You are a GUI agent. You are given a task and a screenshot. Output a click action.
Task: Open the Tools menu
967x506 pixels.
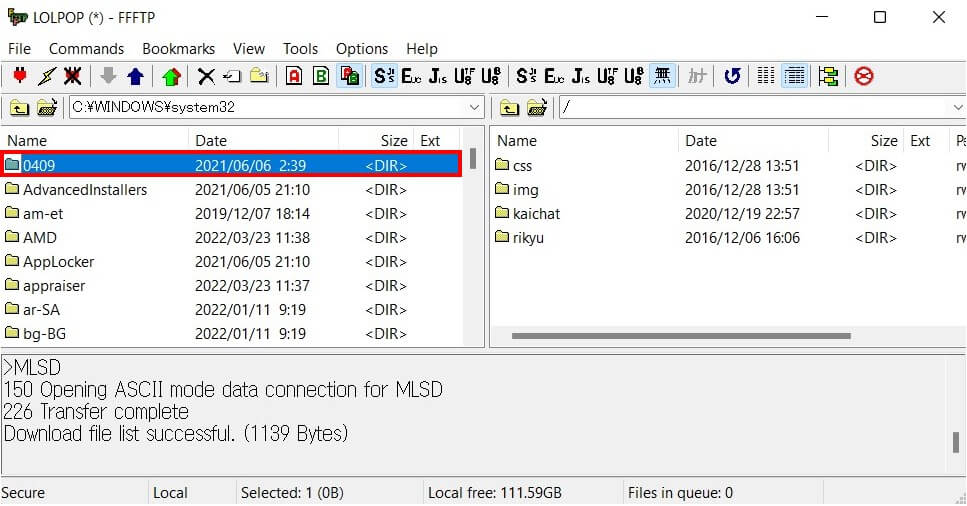(x=300, y=49)
